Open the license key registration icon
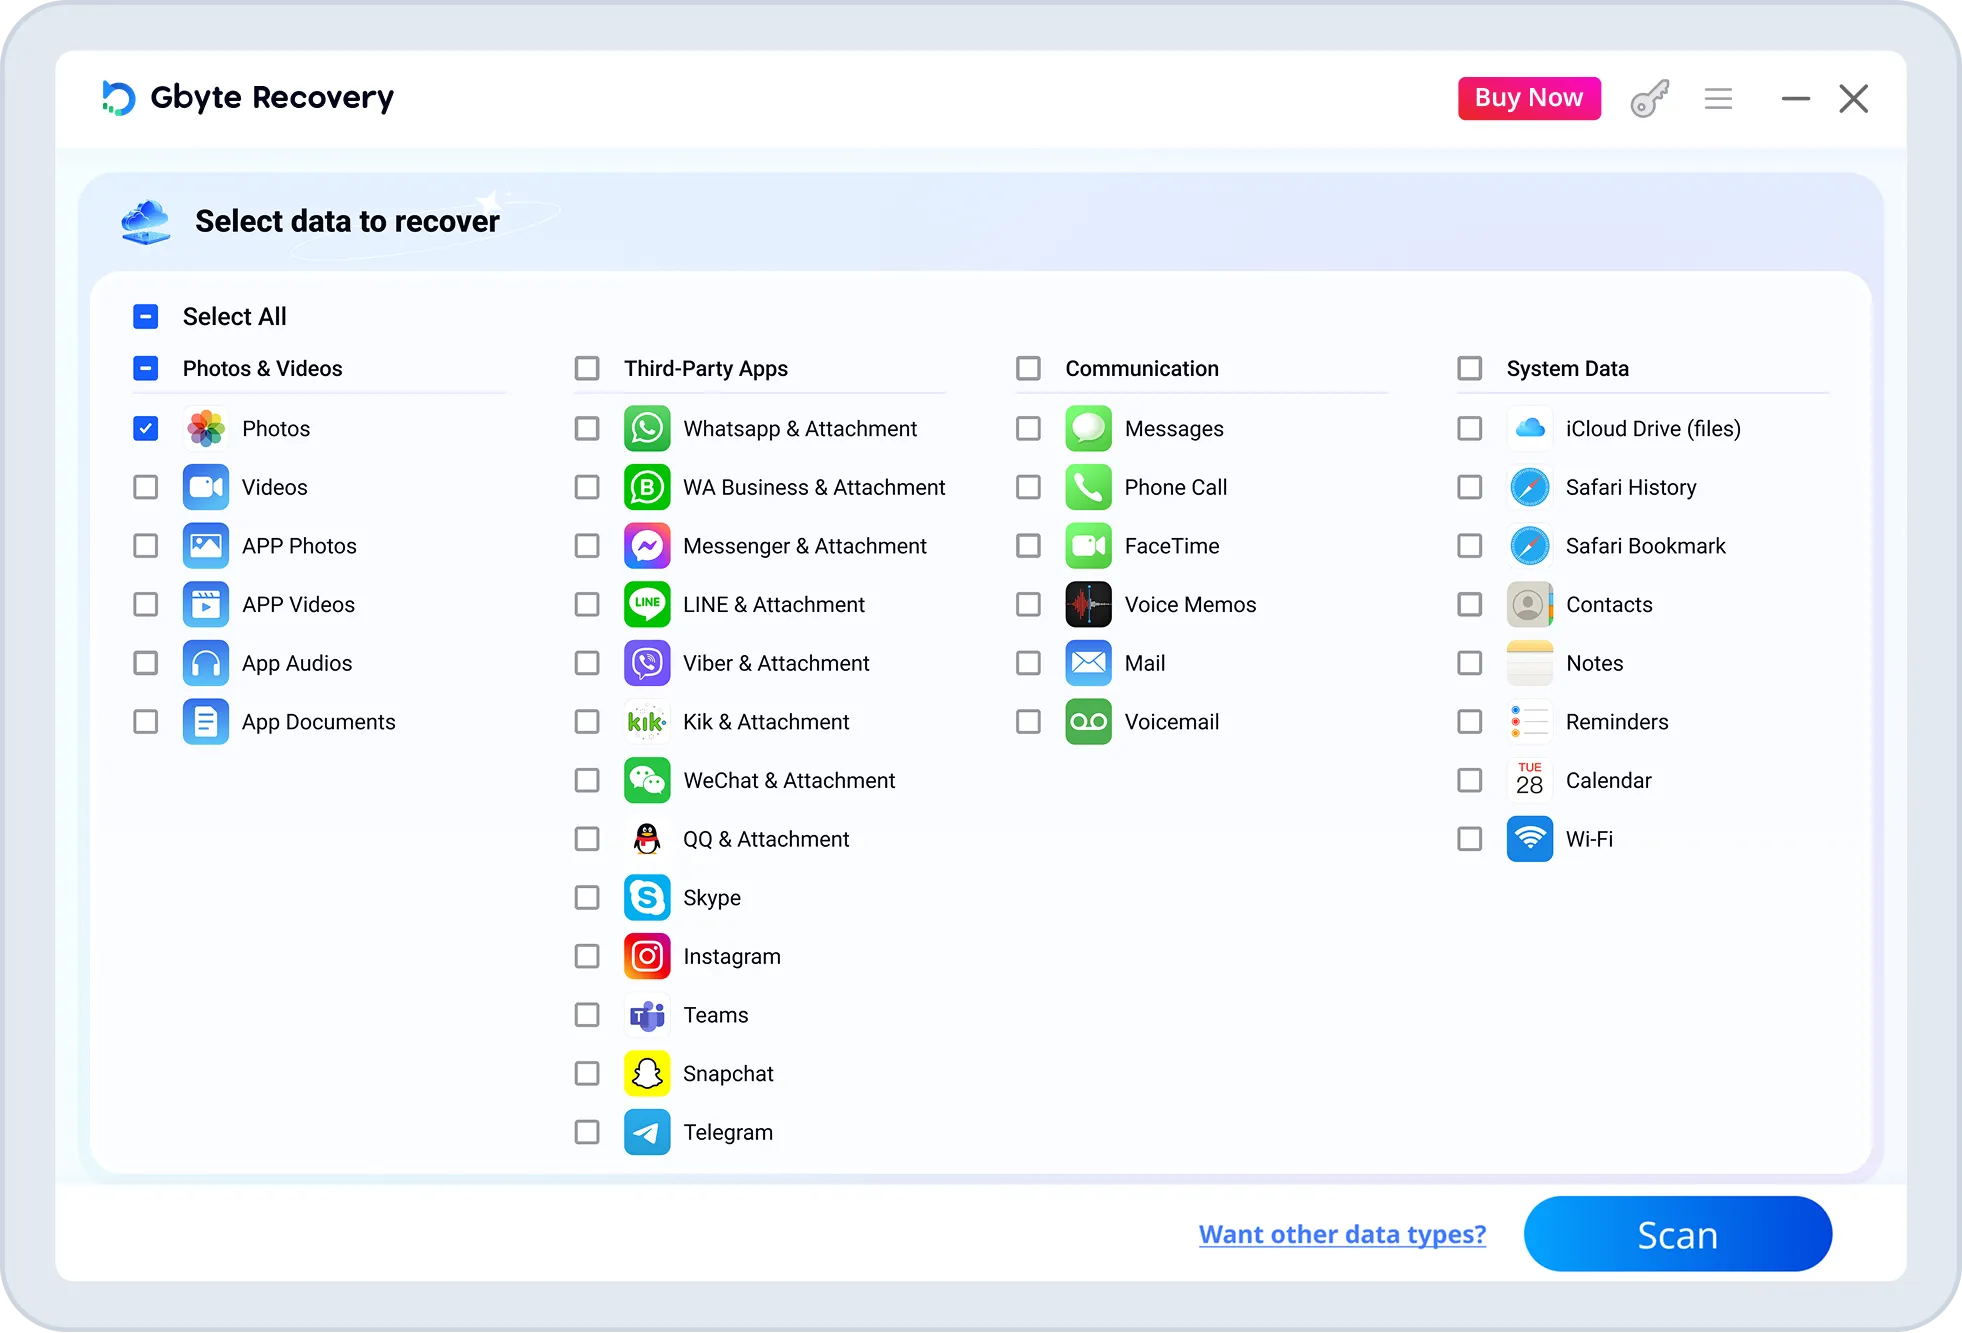1962x1333 pixels. click(x=1650, y=98)
